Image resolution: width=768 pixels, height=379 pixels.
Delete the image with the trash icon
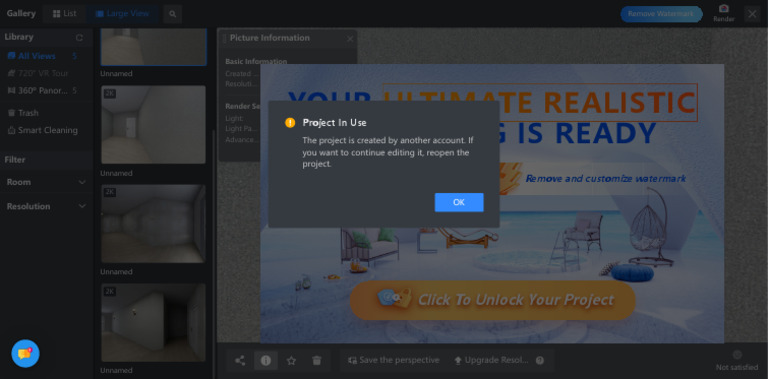click(317, 360)
